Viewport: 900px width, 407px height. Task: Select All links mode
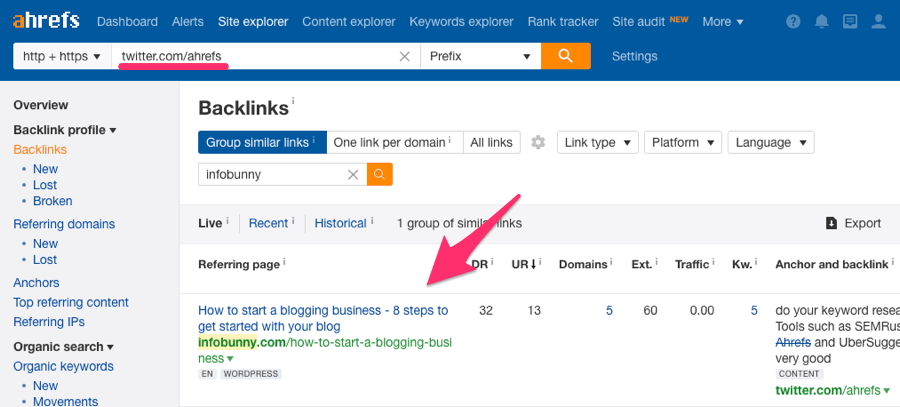pos(491,142)
